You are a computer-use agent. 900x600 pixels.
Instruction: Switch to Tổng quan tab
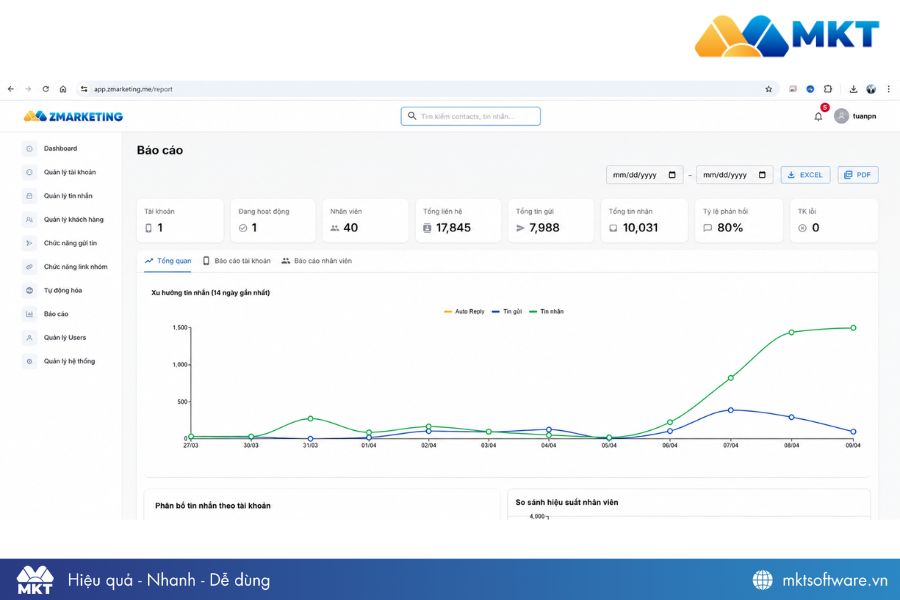(x=168, y=261)
